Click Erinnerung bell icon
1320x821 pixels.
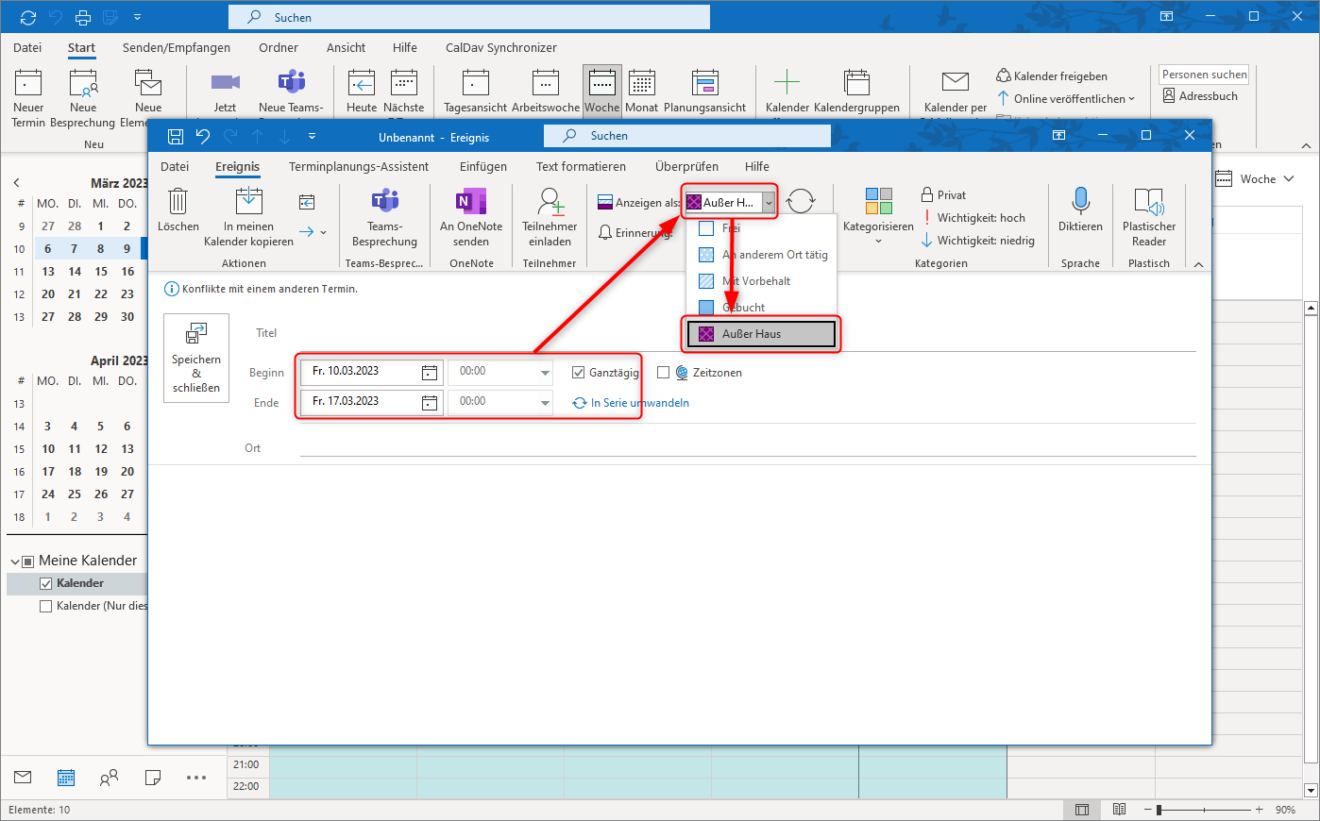click(x=605, y=232)
